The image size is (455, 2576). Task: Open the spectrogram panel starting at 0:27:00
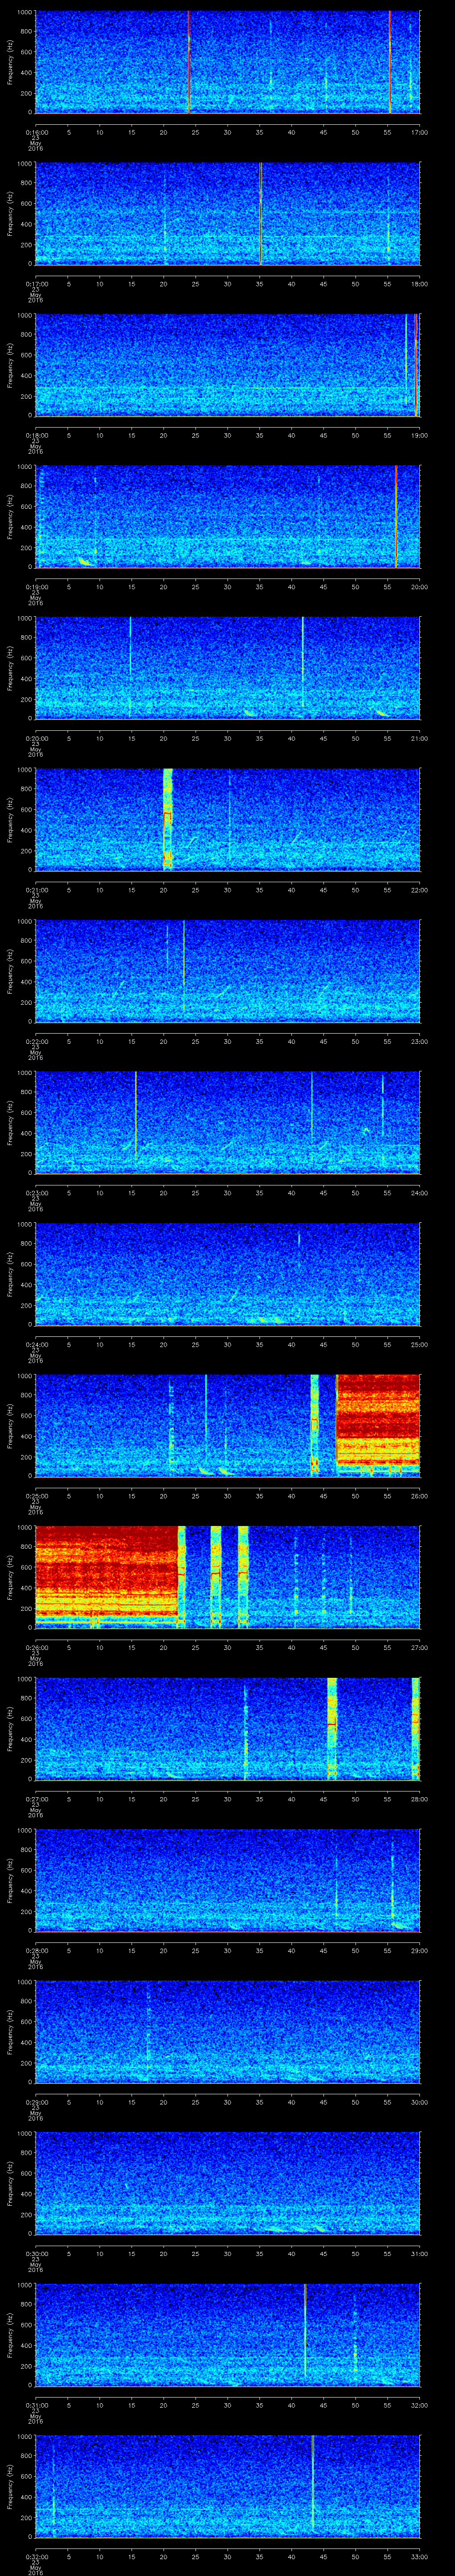227,1728
